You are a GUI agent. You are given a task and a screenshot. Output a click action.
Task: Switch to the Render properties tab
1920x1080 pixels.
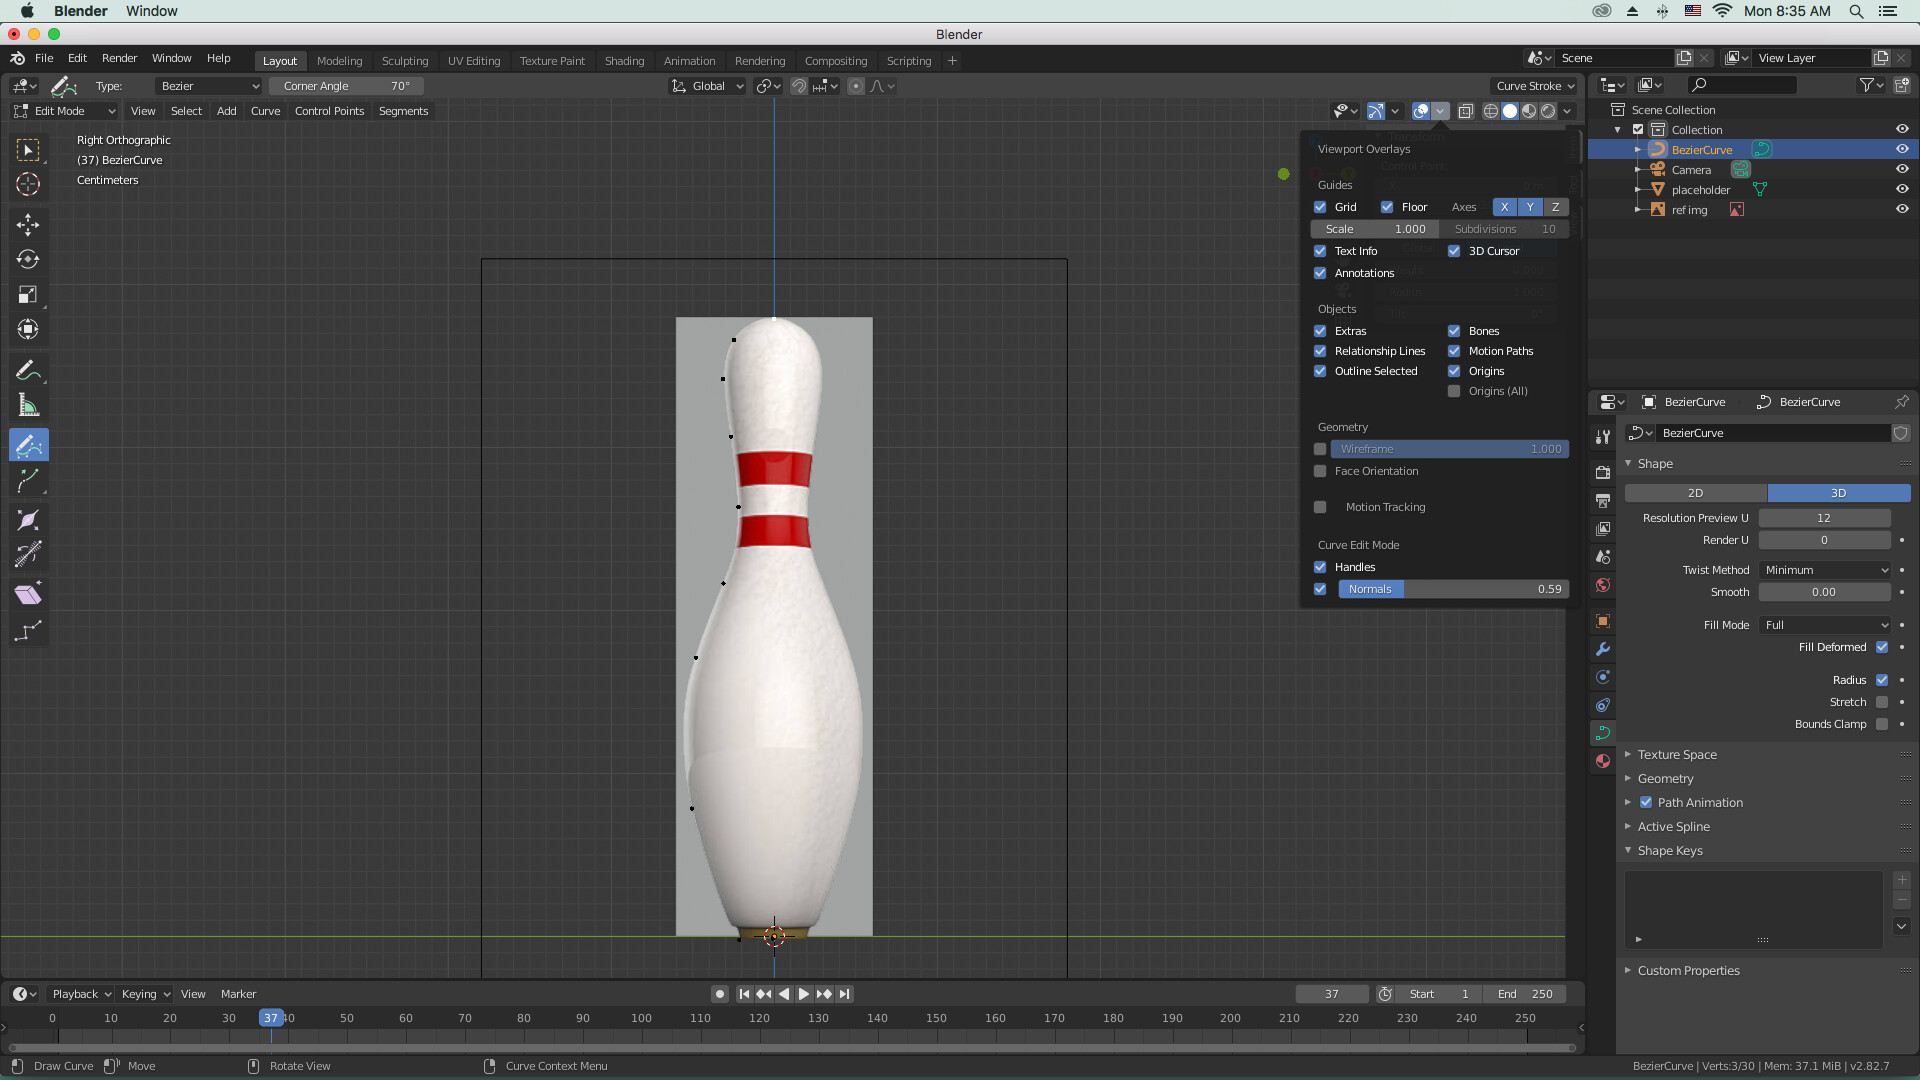click(1603, 473)
